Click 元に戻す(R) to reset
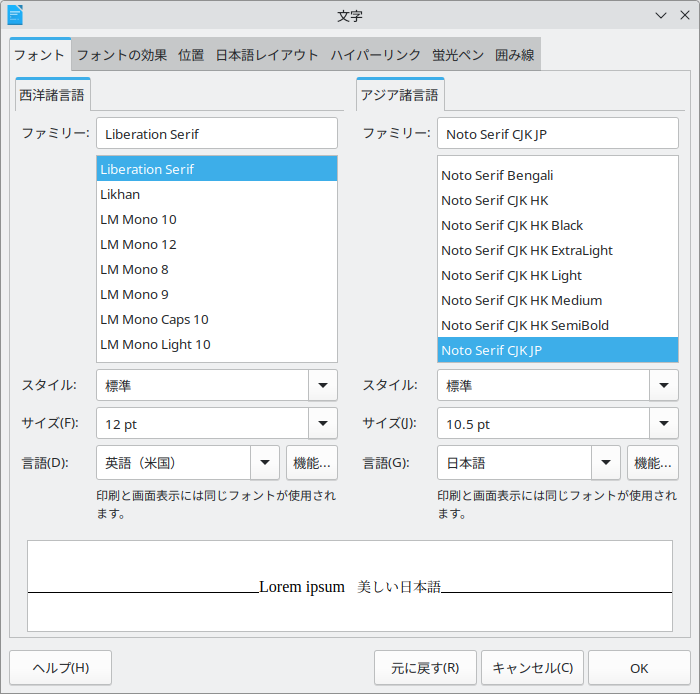Viewport: 700px width, 694px height. tap(425, 668)
